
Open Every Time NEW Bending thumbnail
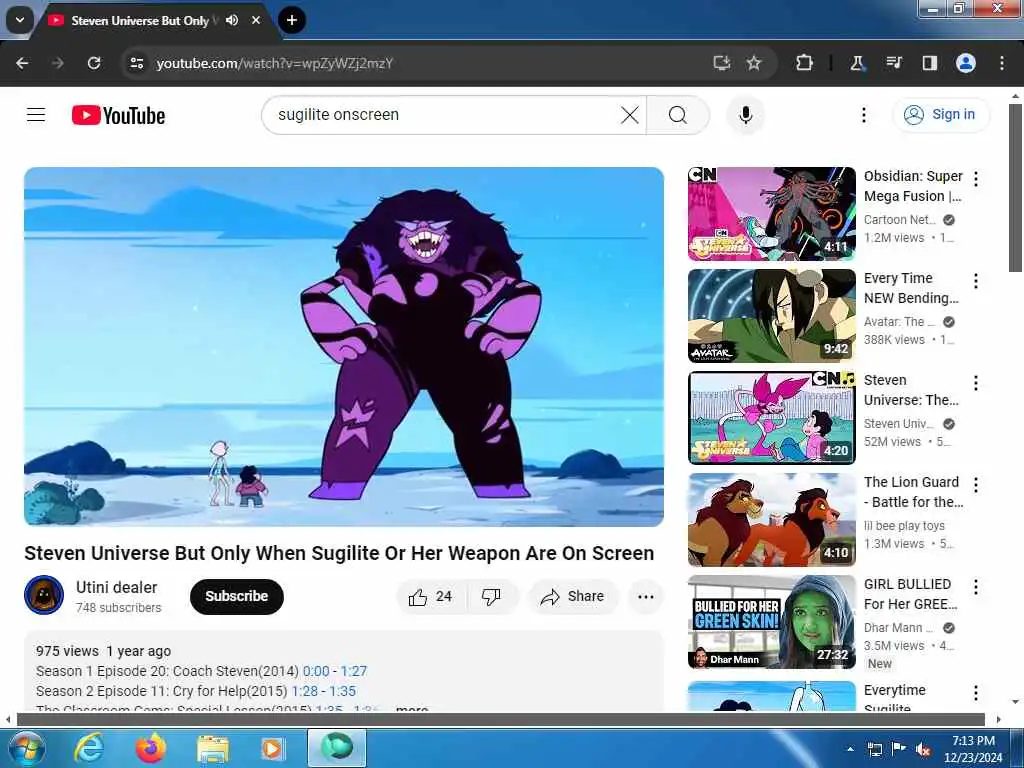(x=772, y=315)
